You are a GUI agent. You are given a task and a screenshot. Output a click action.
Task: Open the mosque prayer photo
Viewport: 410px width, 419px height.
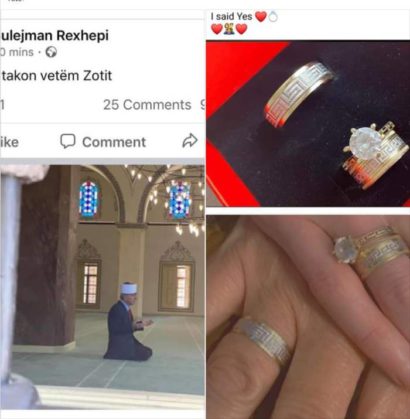(102, 287)
